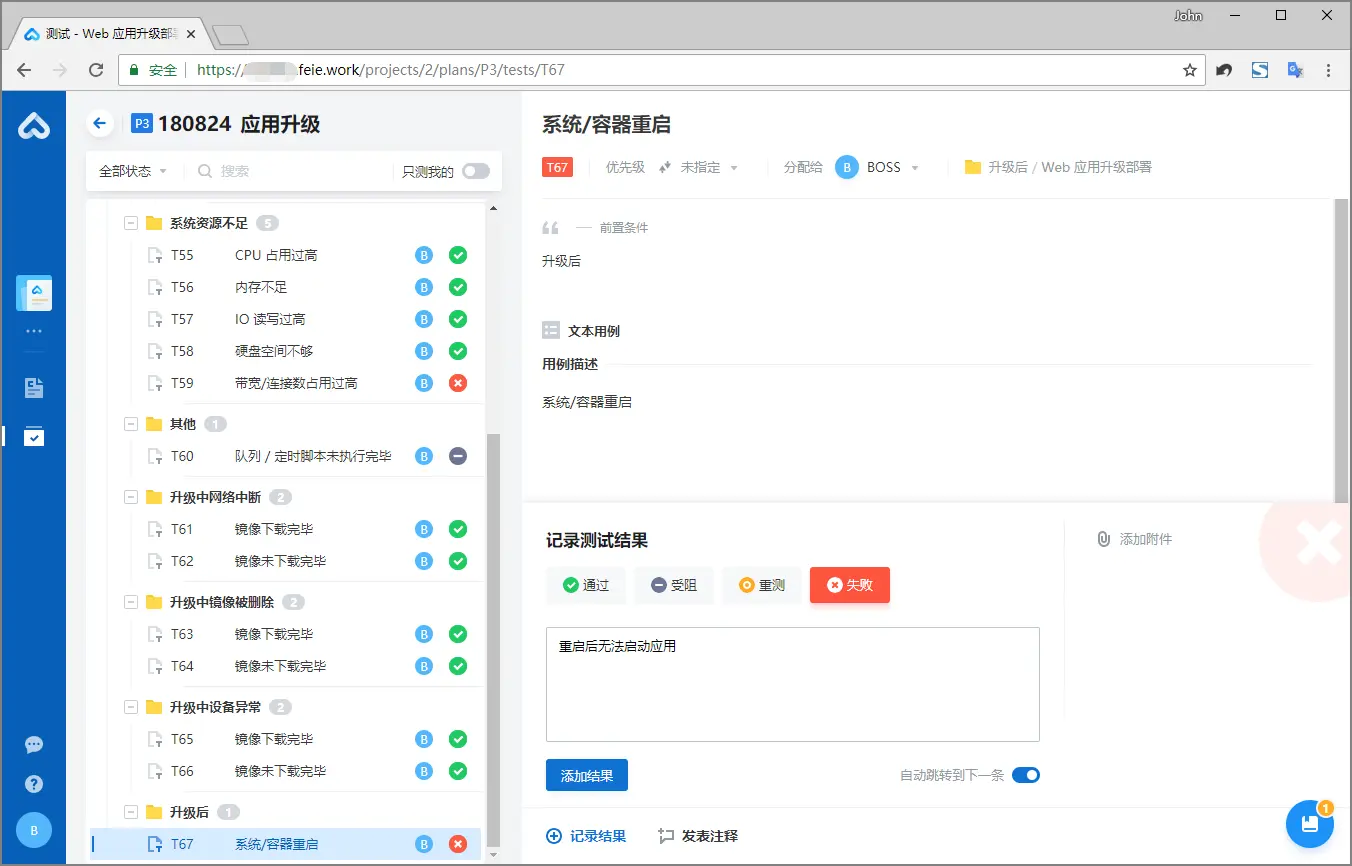Click the red failed status icon on T59
The image size is (1352, 866).
click(x=458, y=383)
